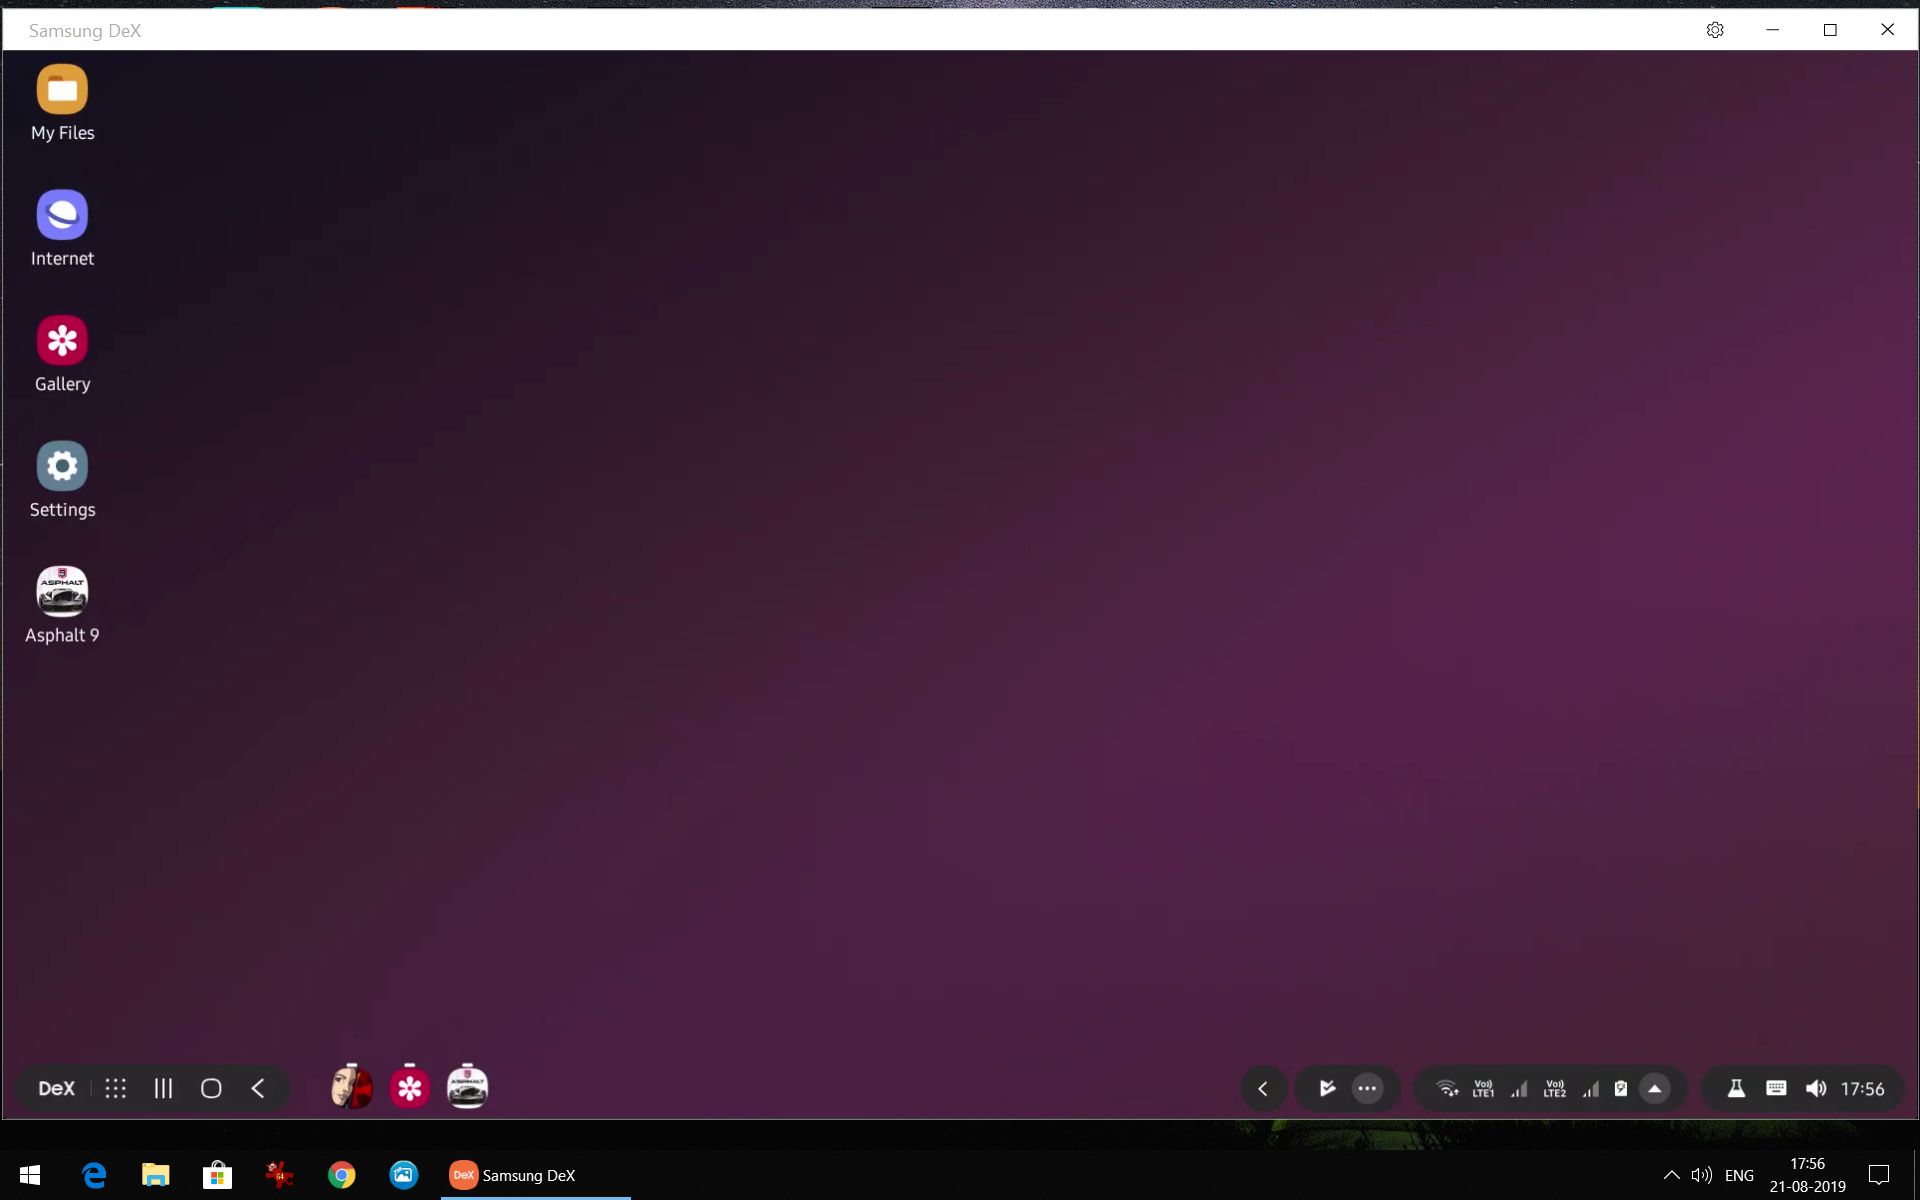
Task: Click the DeX logo button
Action: click(56, 1088)
